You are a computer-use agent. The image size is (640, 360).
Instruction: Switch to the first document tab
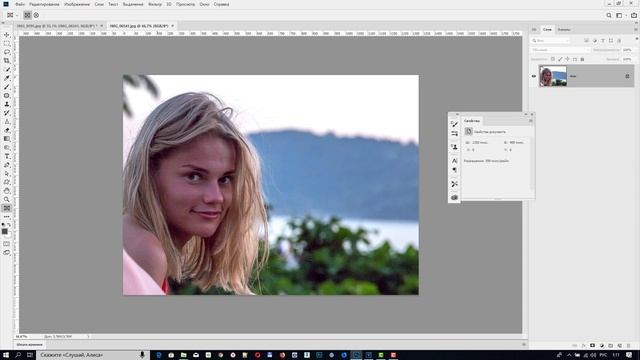click(57, 26)
